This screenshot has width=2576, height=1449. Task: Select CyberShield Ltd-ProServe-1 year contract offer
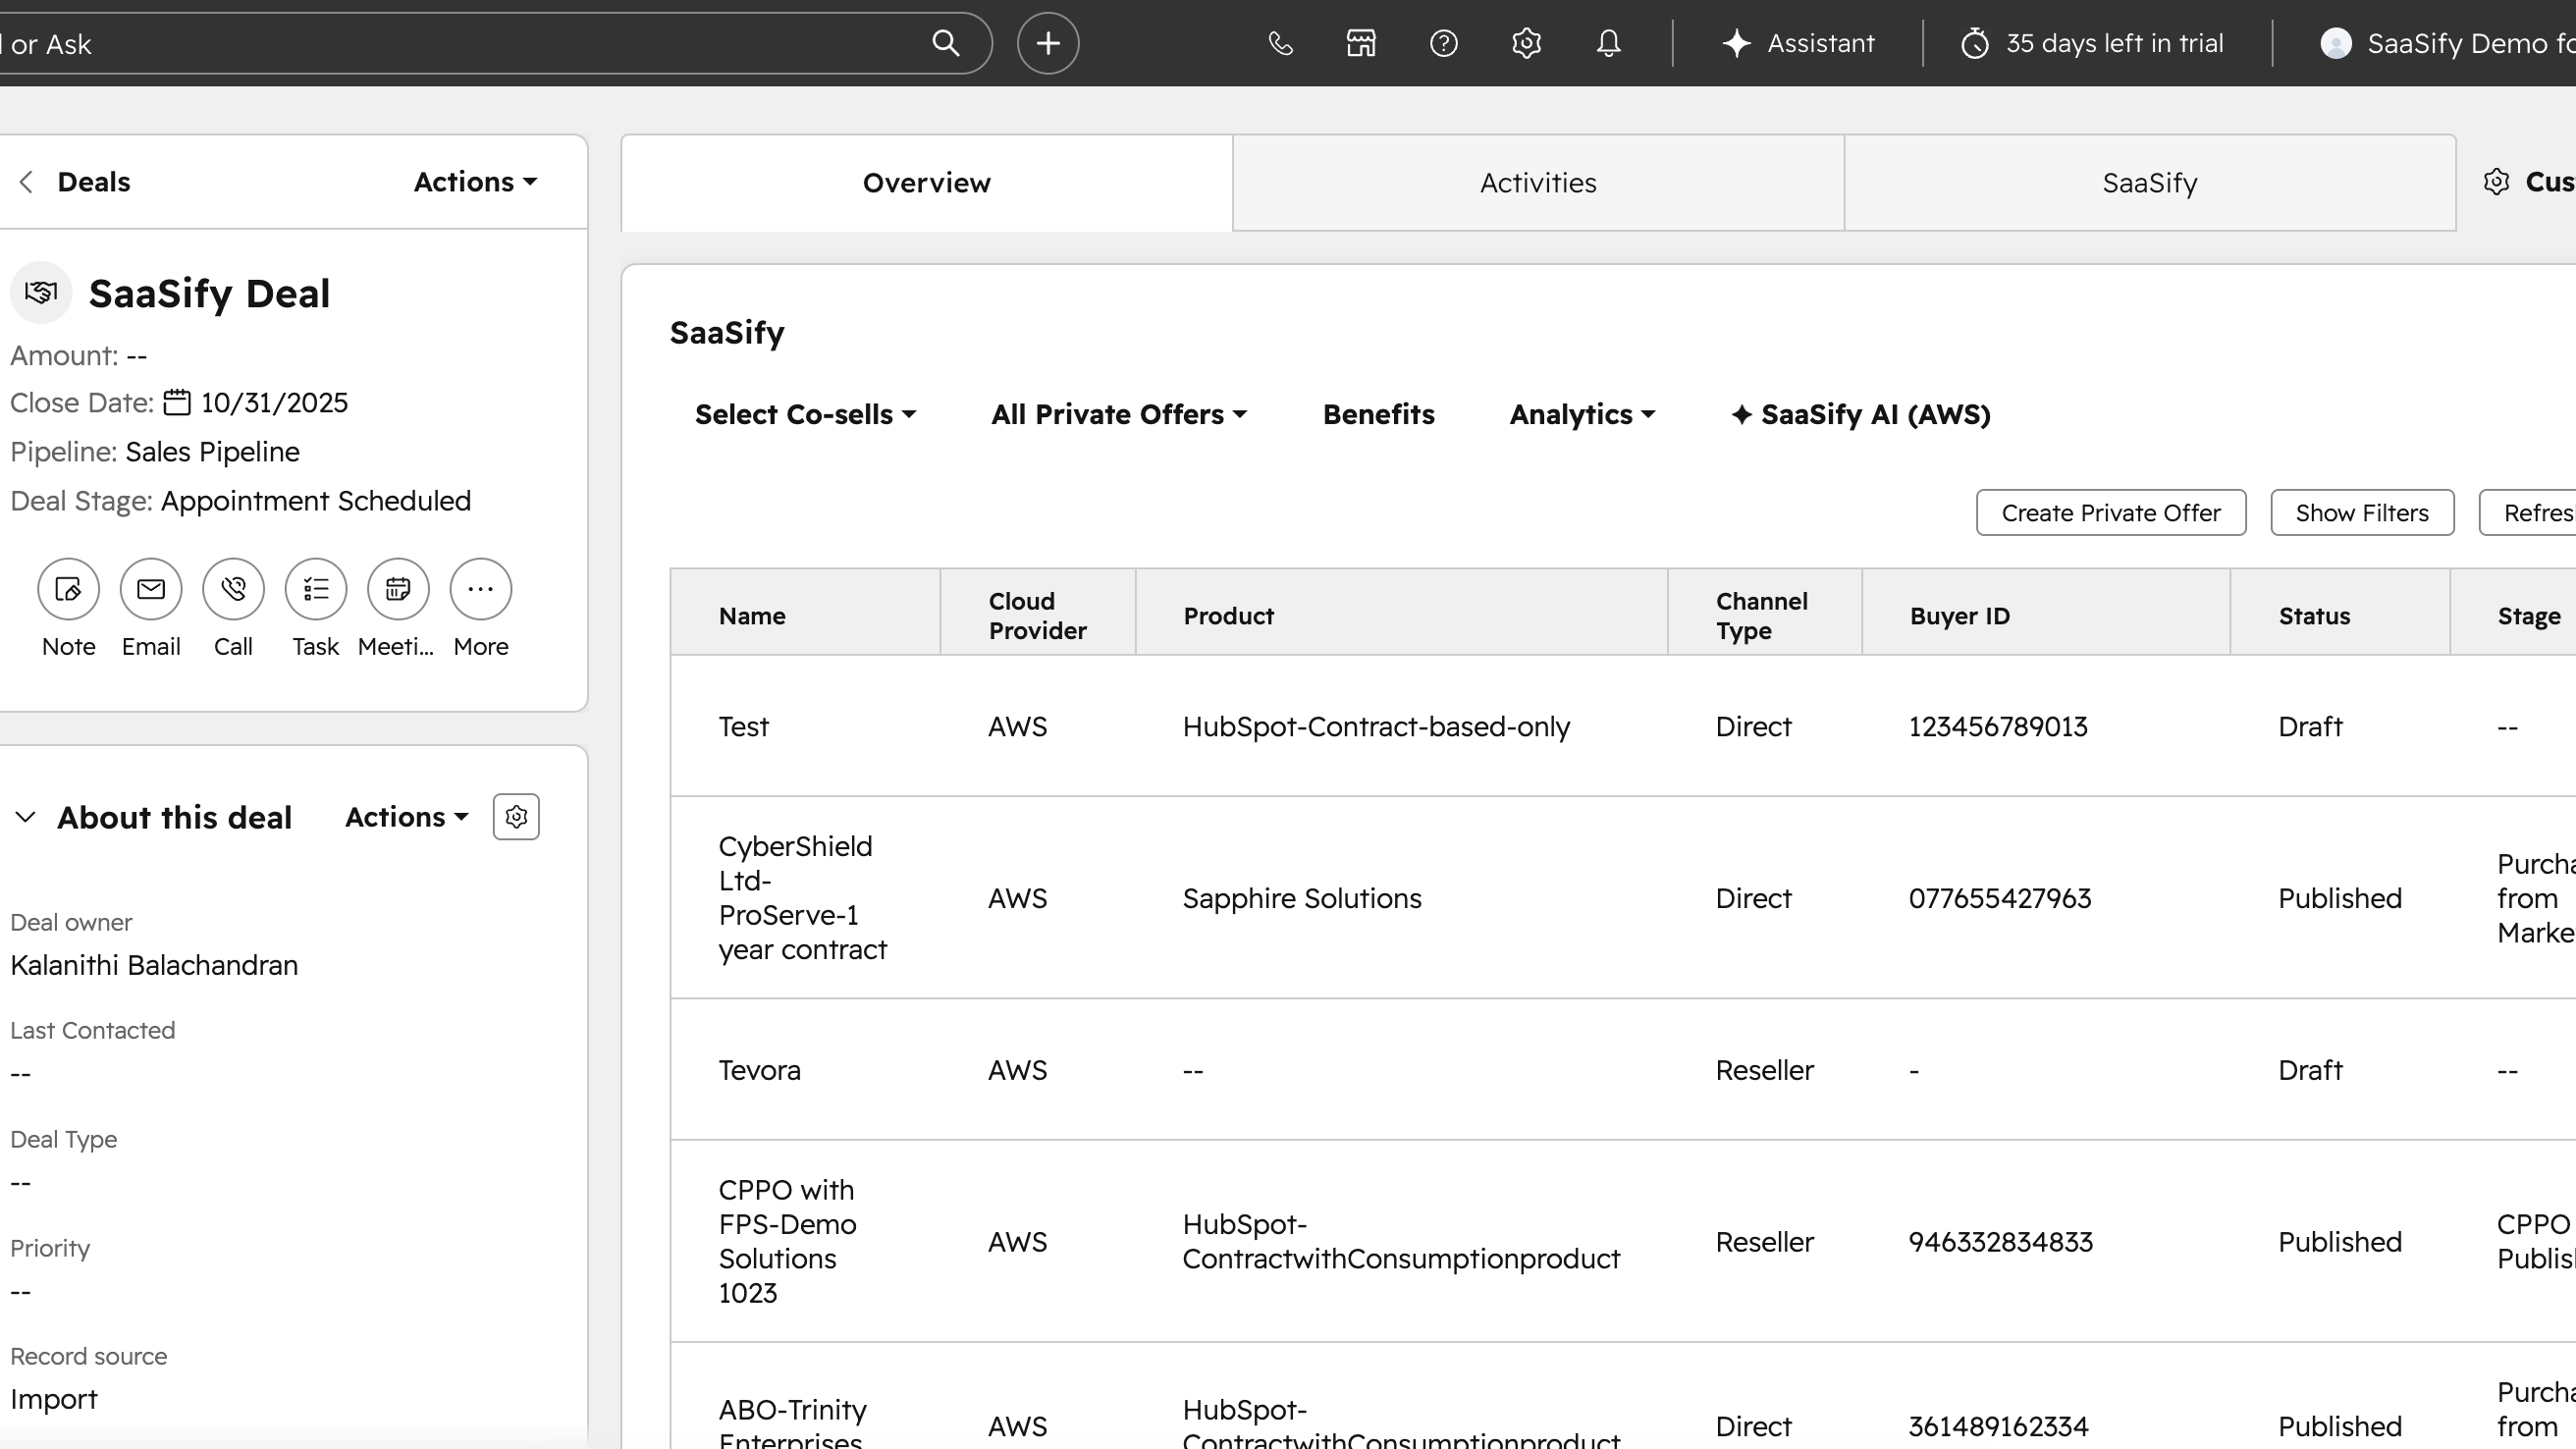tap(803, 898)
